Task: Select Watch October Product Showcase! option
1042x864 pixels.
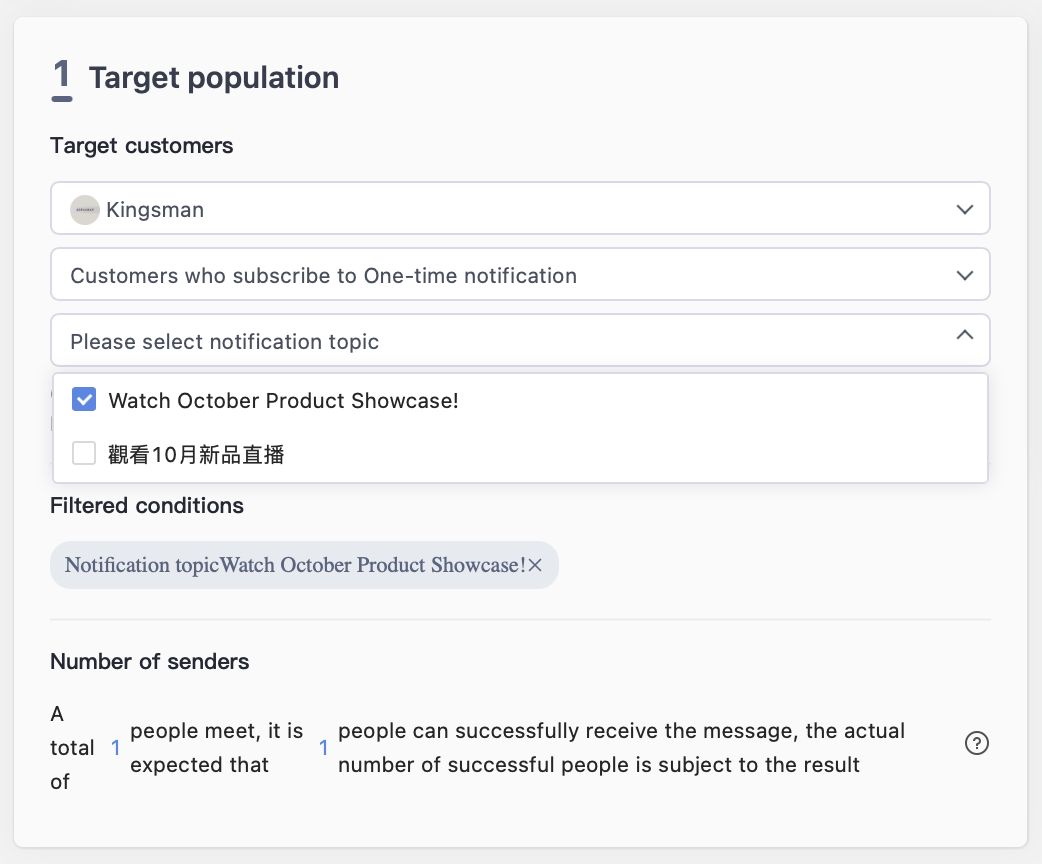Action: tap(283, 400)
